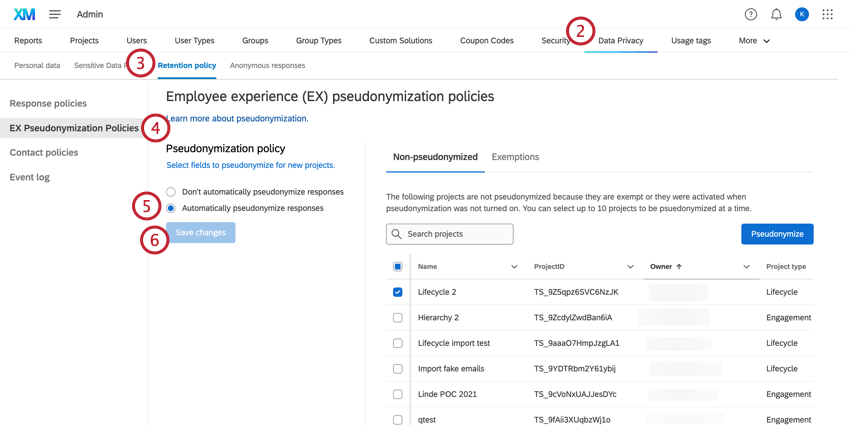The width and height of the screenshot is (850, 425).
Task: Open the ProjectID column dropdown chevron
Action: point(630,267)
